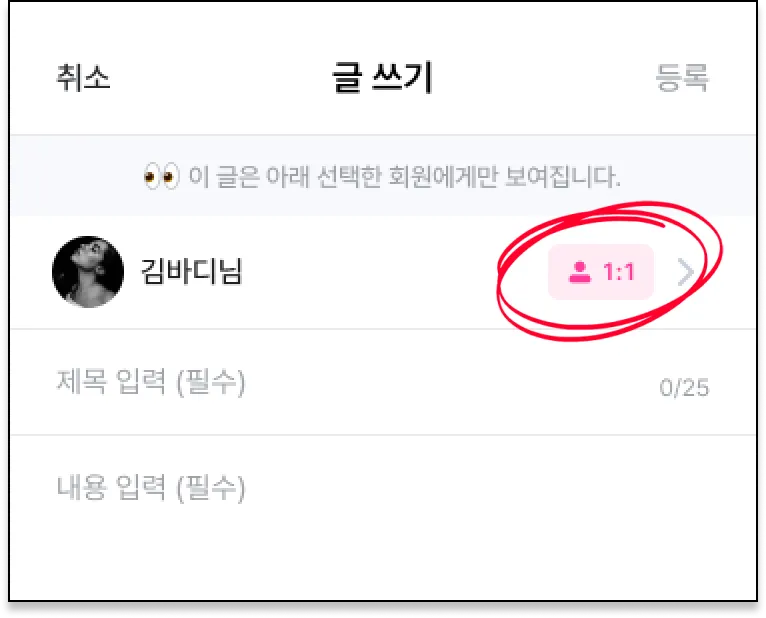Expand recipient options via right chevron
The width and height of the screenshot is (766, 618).
point(686,273)
